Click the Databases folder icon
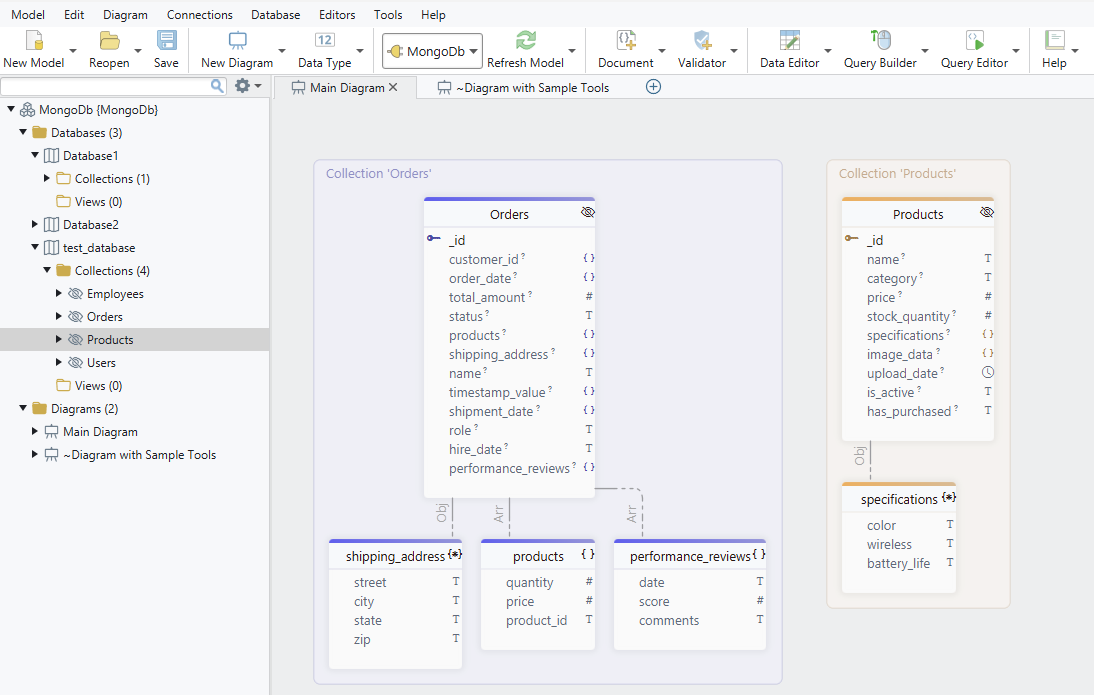This screenshot has height=695, width=1094. coord(40,133)
